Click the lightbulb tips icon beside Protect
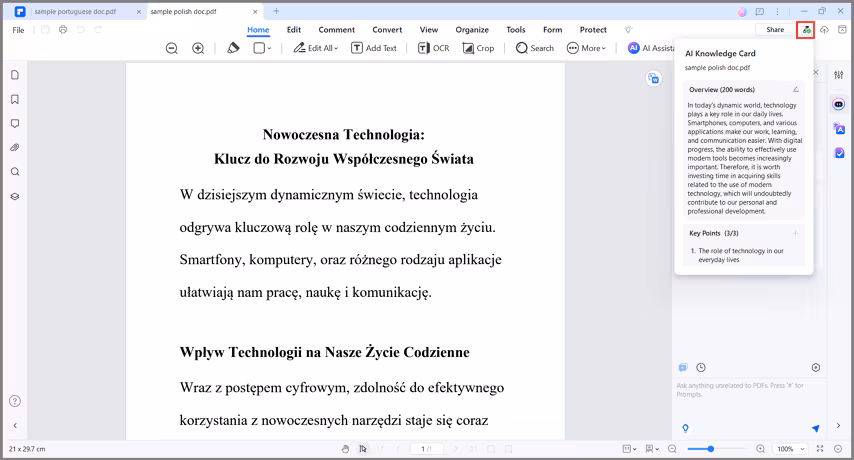The height and width of the screenshot is (460, 854). tap(629, 29)
